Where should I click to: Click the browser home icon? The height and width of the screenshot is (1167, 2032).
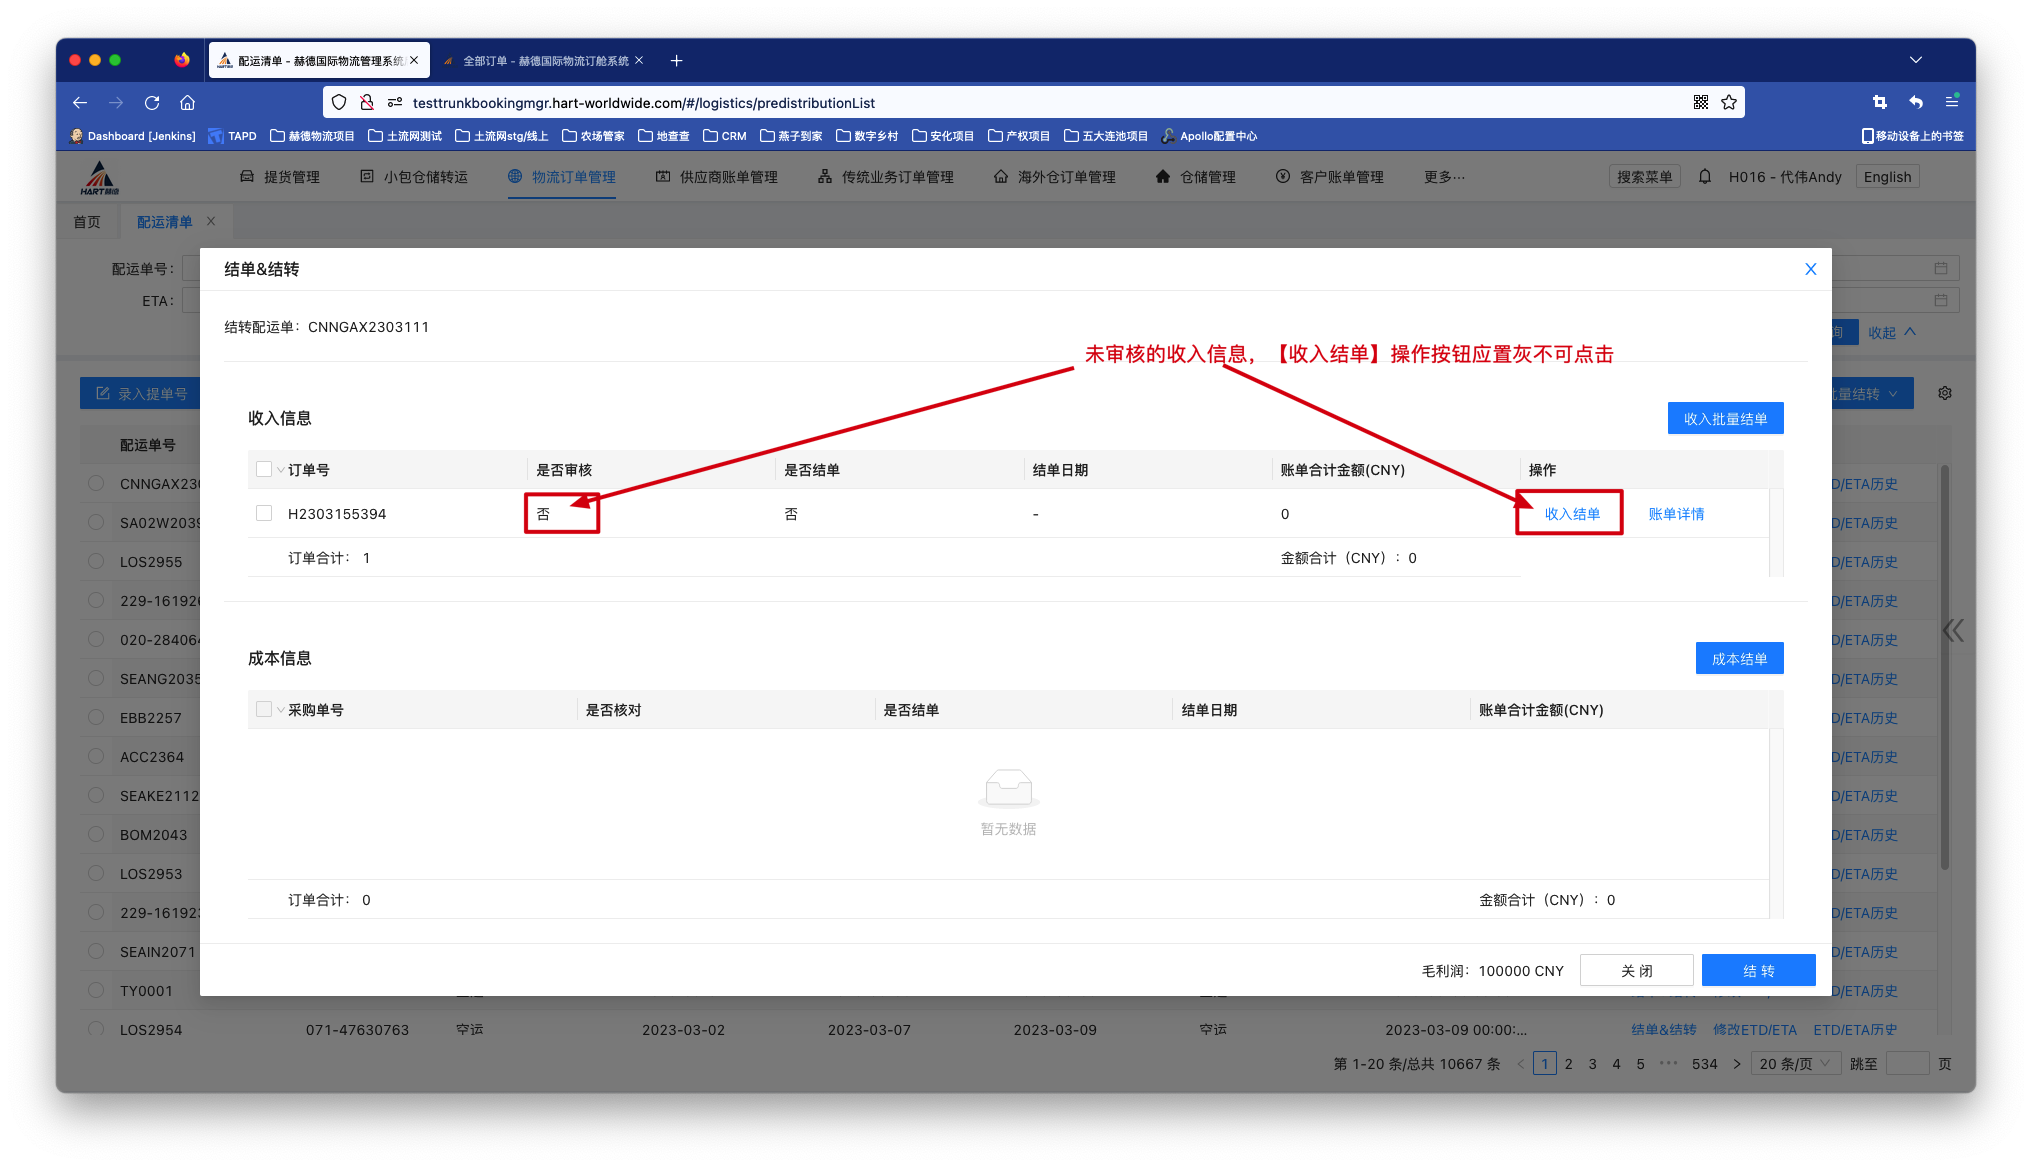pyautogui.click(x=187, y=103)
